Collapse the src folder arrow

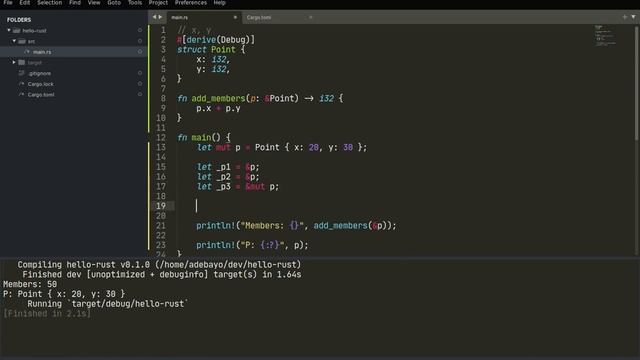(x=14, y=41)
